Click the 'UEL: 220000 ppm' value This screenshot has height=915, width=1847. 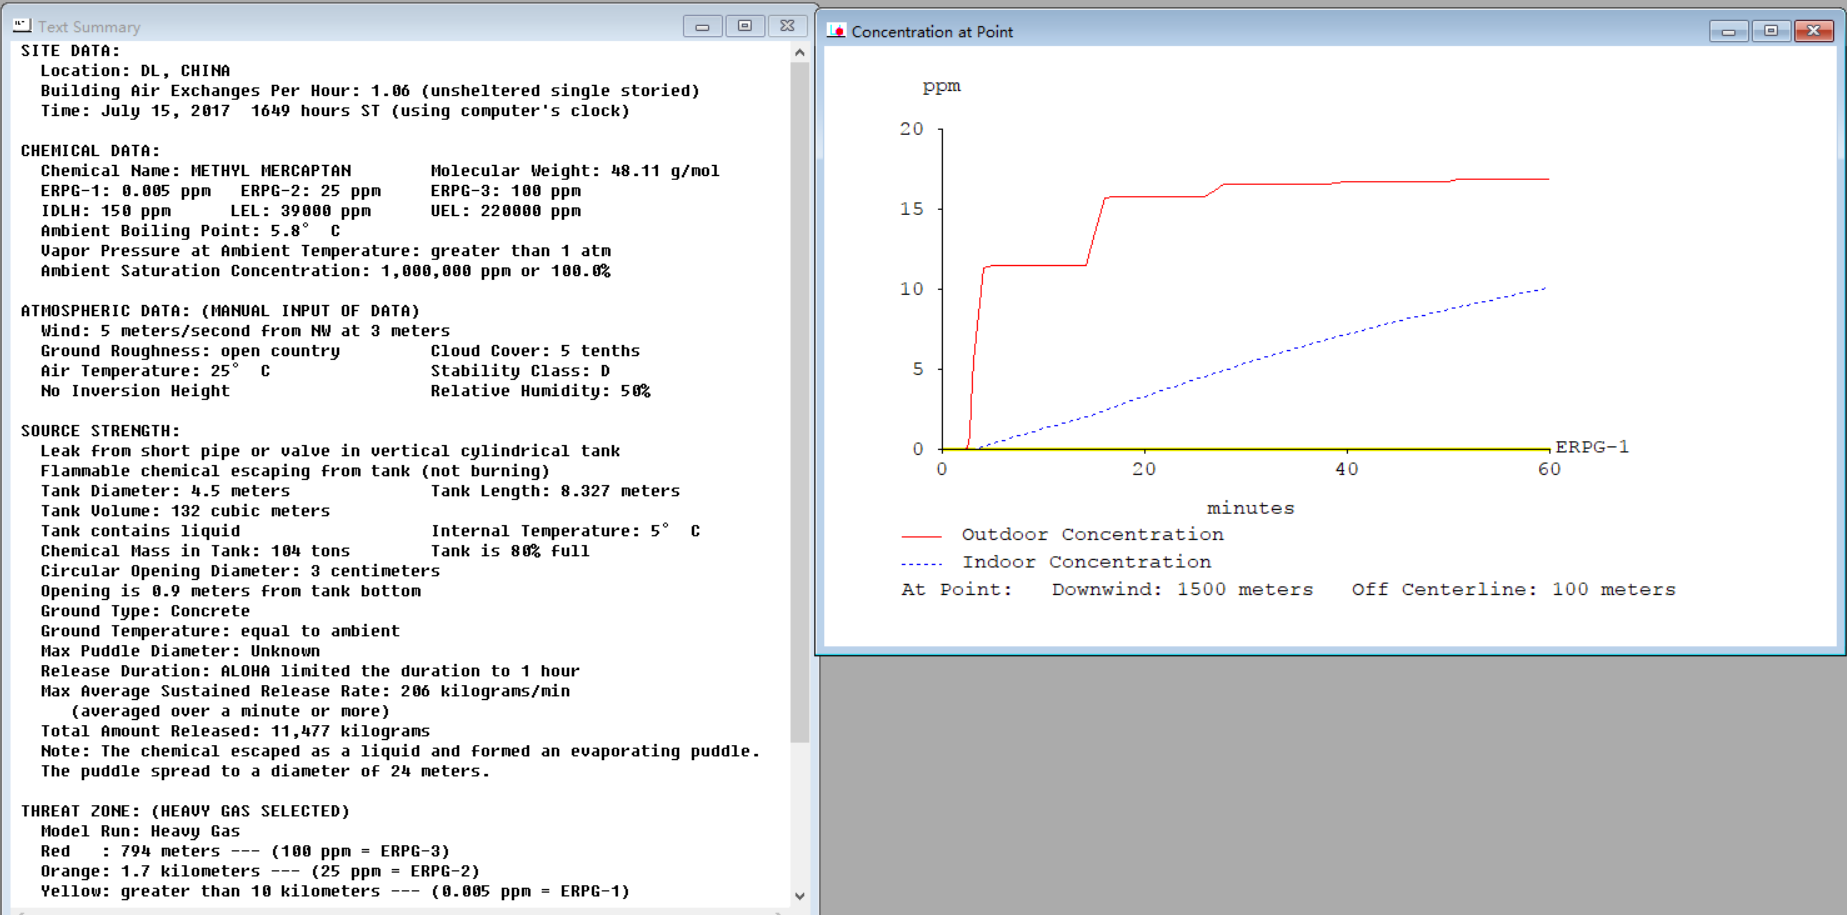pyautogui.click(x=505, y=211)
